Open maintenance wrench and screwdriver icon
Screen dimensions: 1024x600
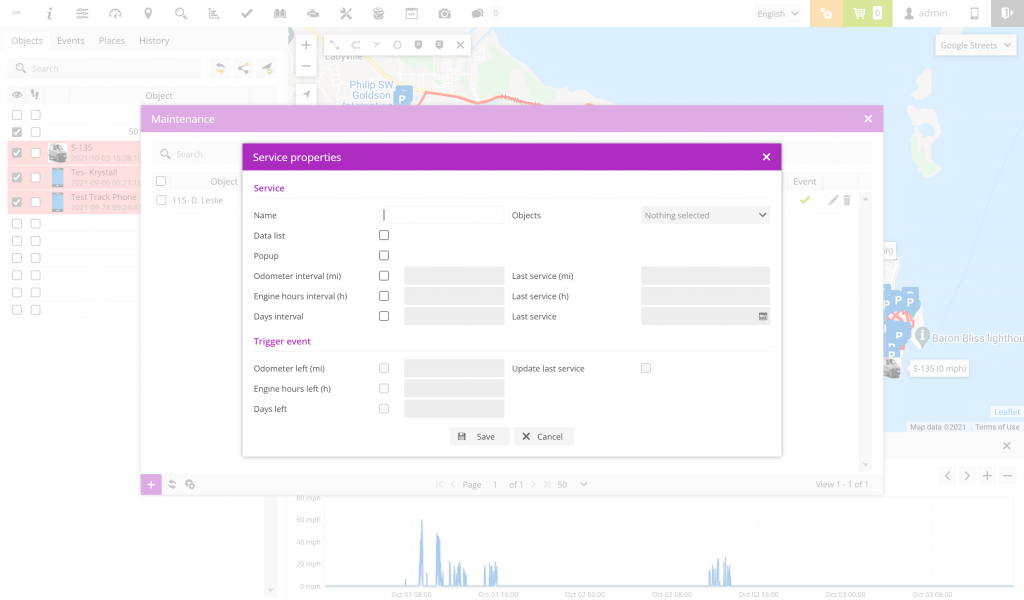[345, 13]
